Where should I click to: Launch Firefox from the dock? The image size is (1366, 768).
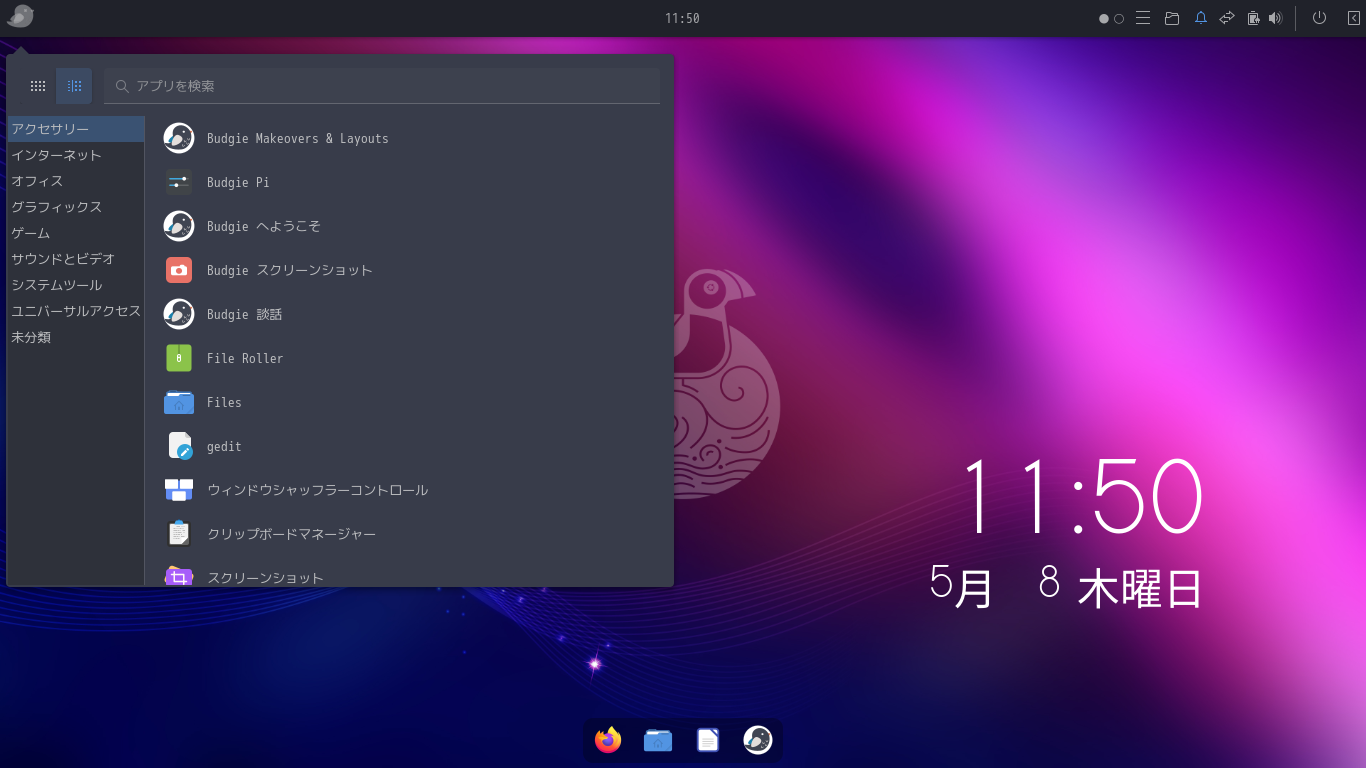click(608, 740)
